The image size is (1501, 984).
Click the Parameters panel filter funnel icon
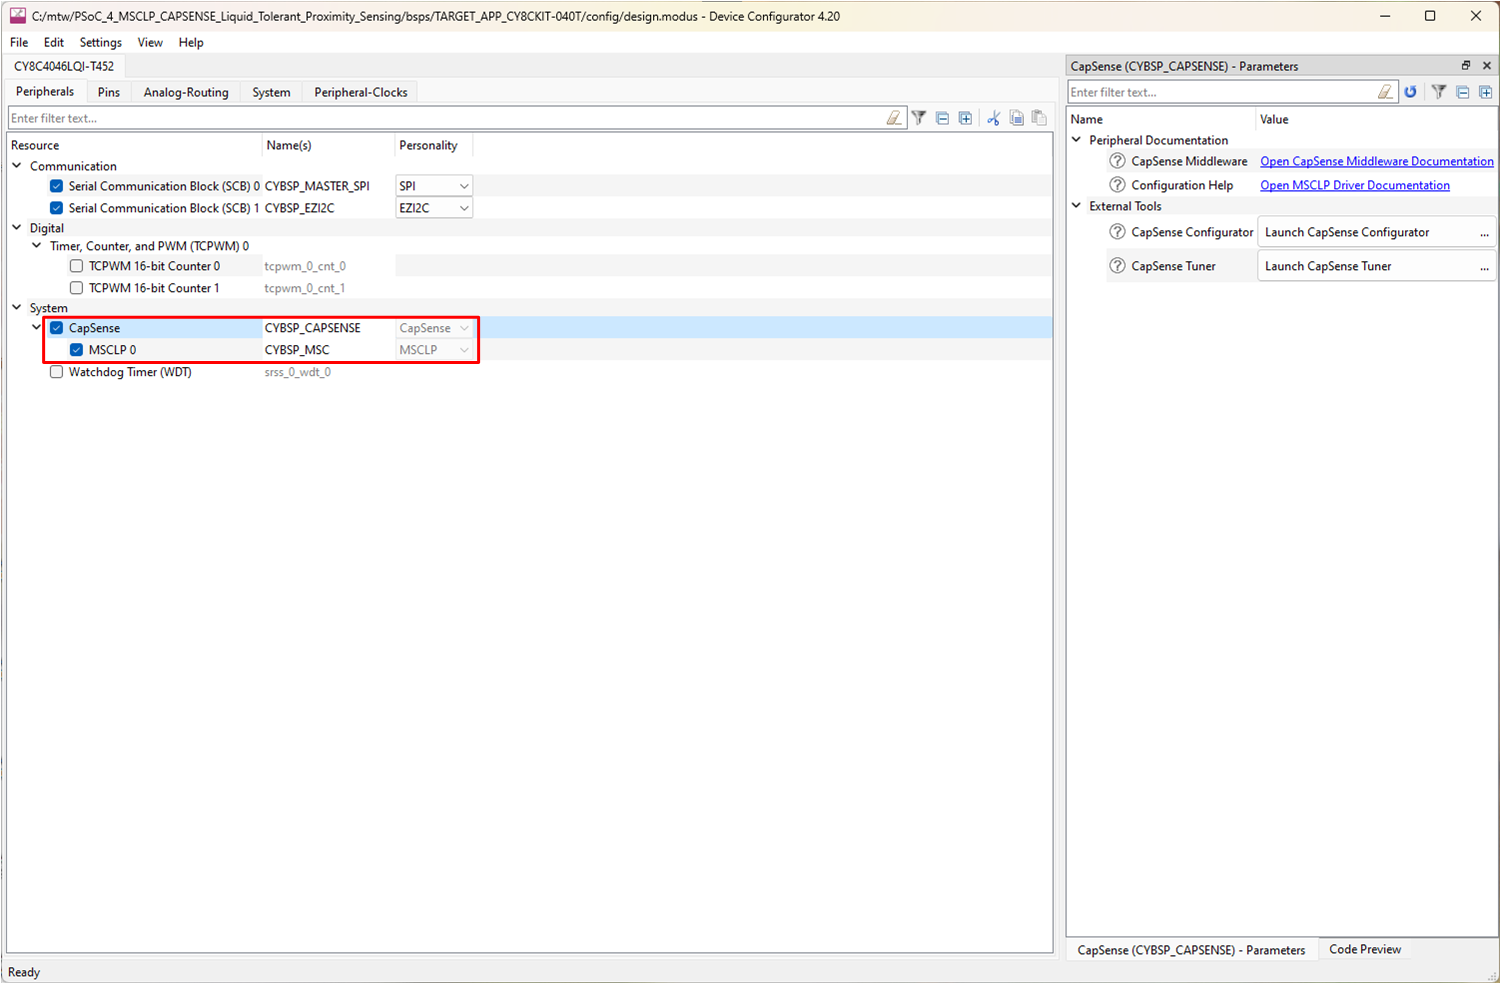tap(1439, 92)
